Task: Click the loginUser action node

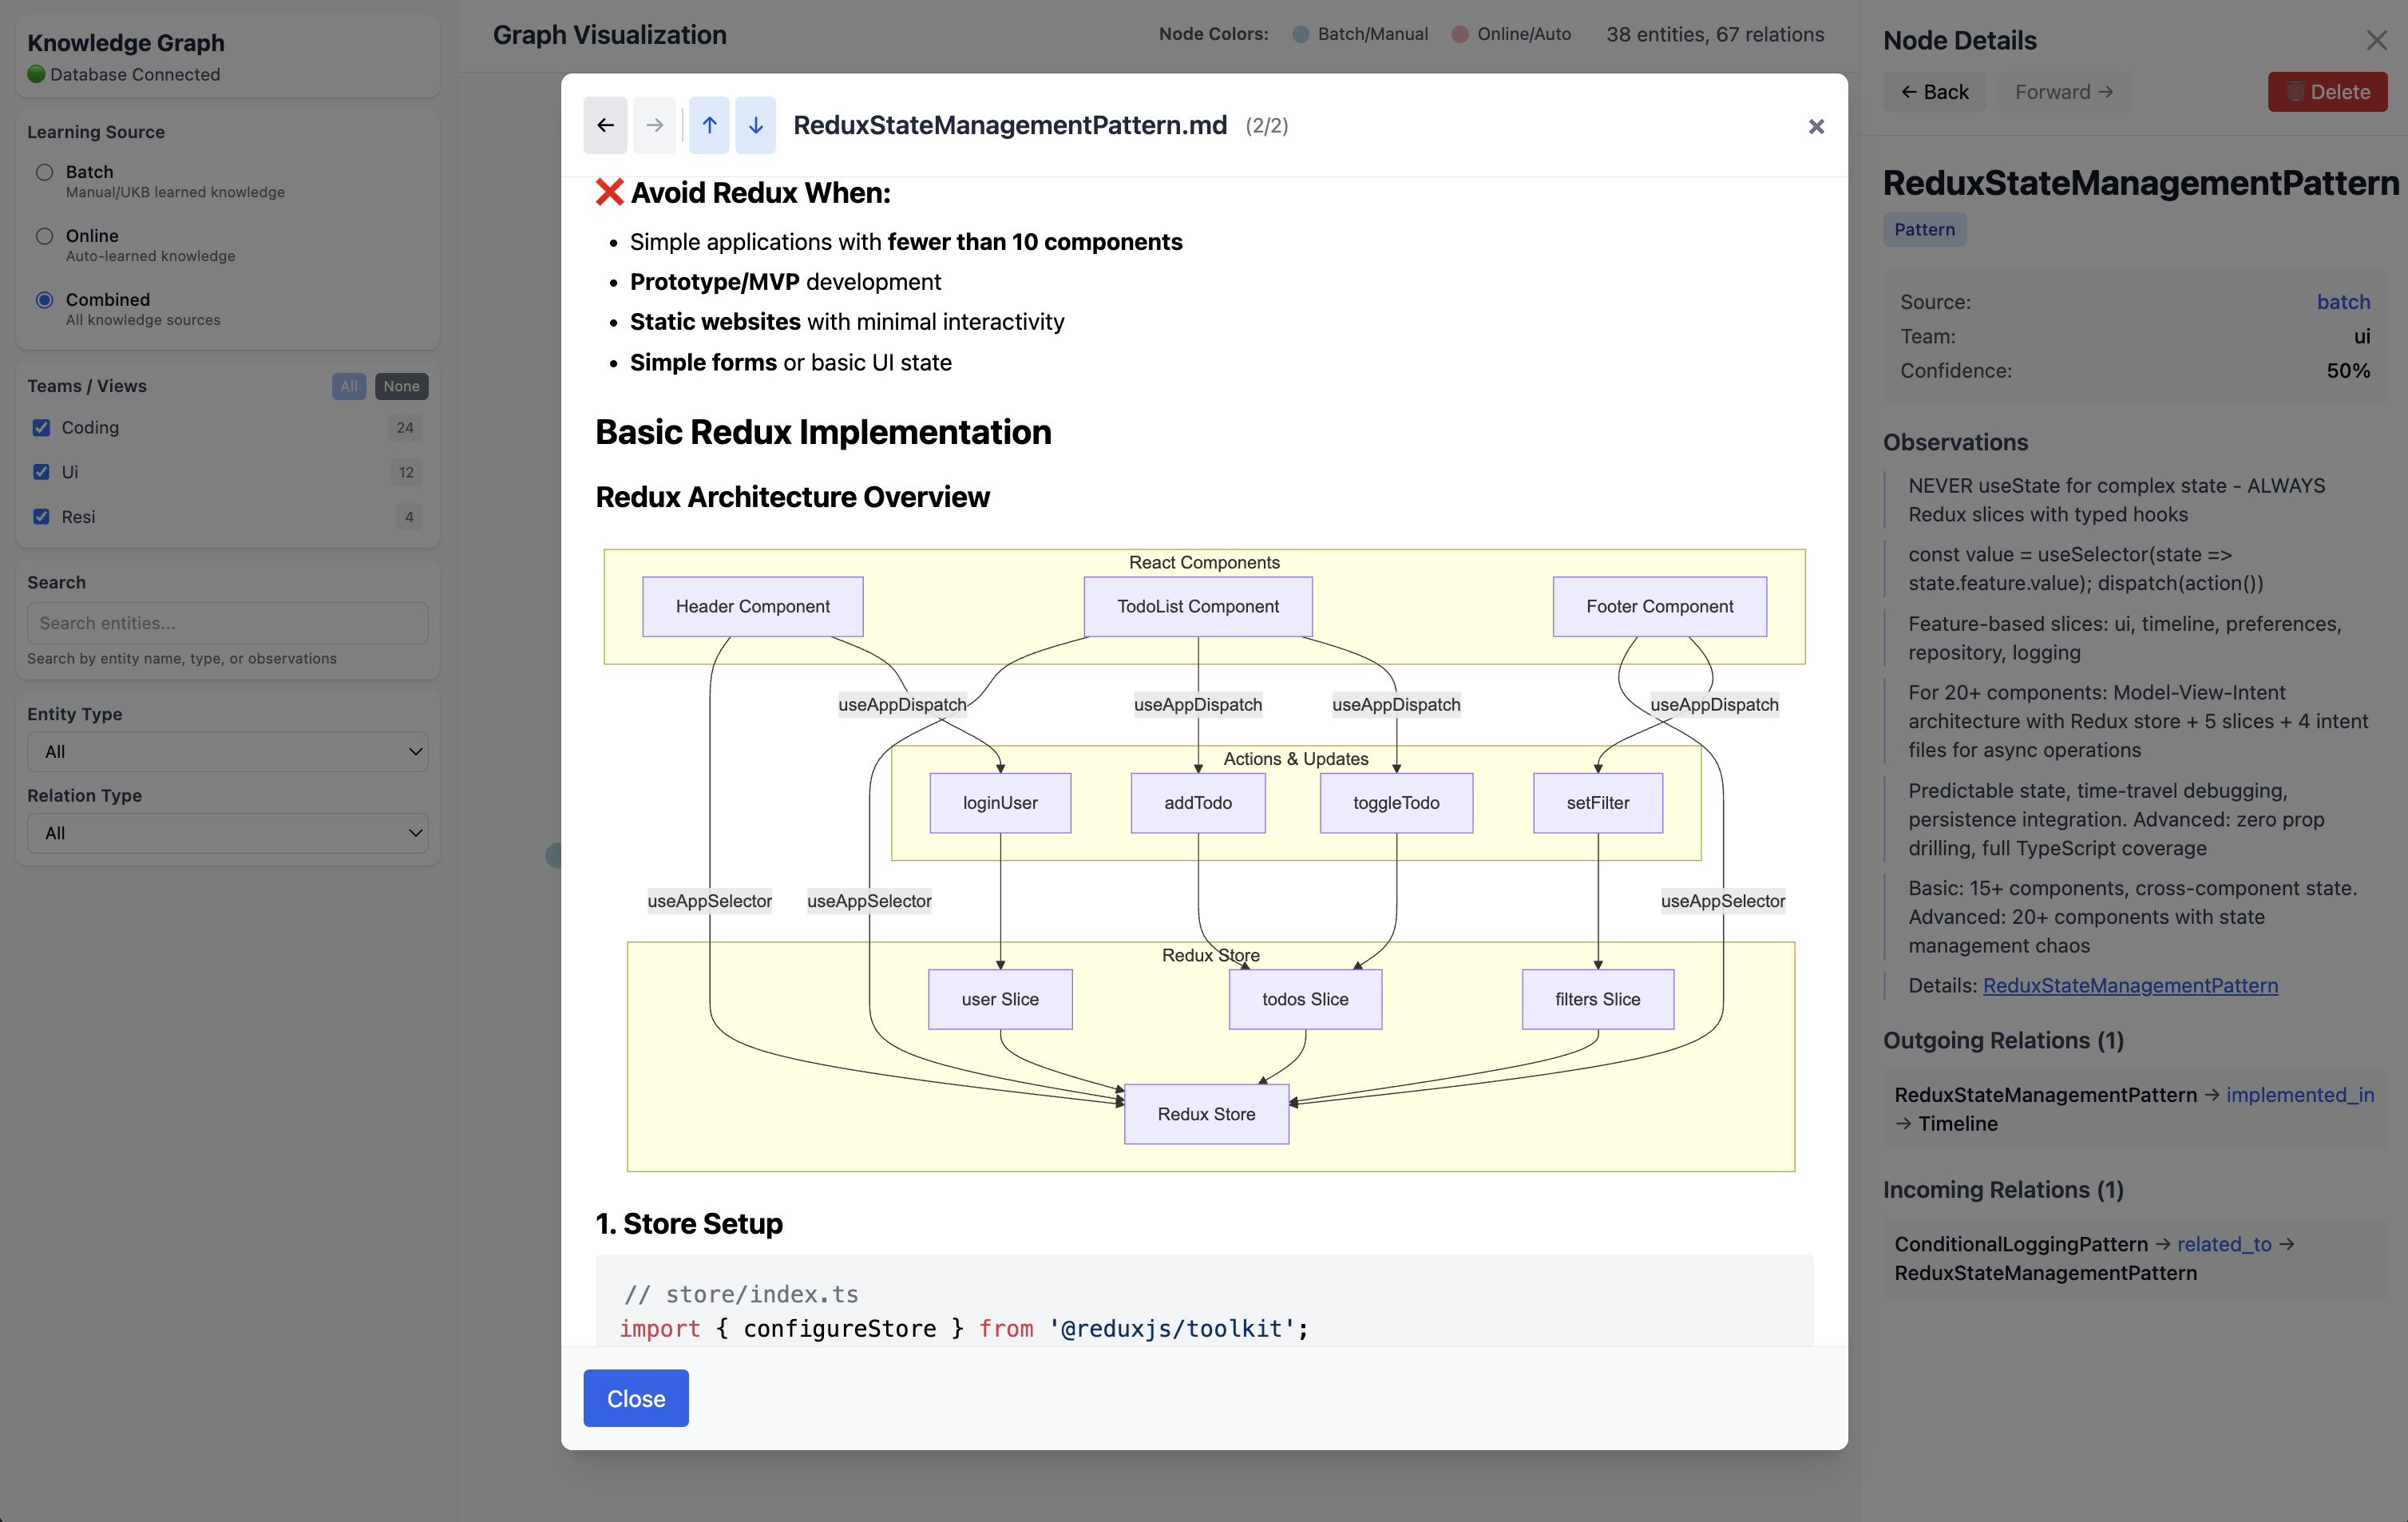Action: [x=1000, y=803]
